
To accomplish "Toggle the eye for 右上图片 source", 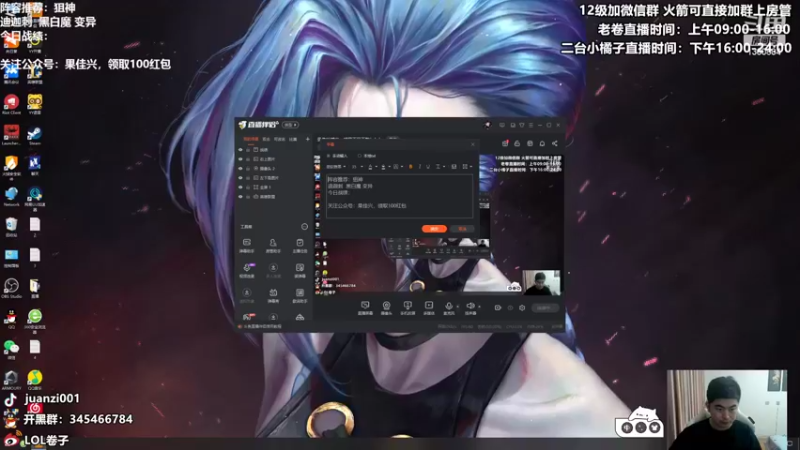I will click(240, 159).
